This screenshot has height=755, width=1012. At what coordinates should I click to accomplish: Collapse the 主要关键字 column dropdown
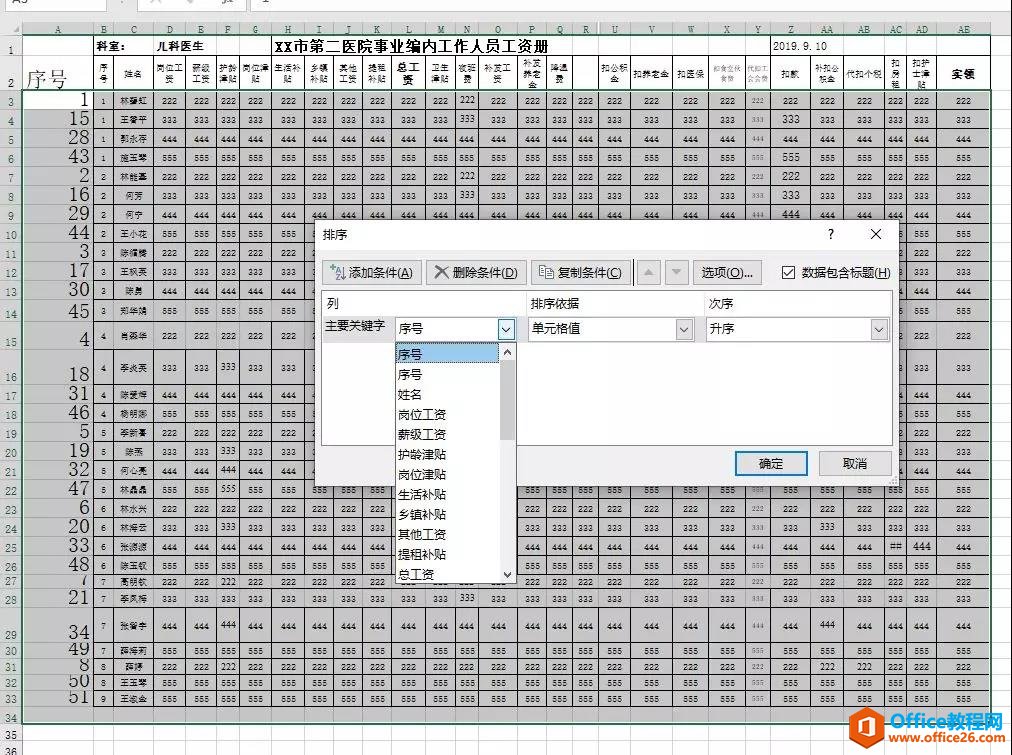point(506,329)
